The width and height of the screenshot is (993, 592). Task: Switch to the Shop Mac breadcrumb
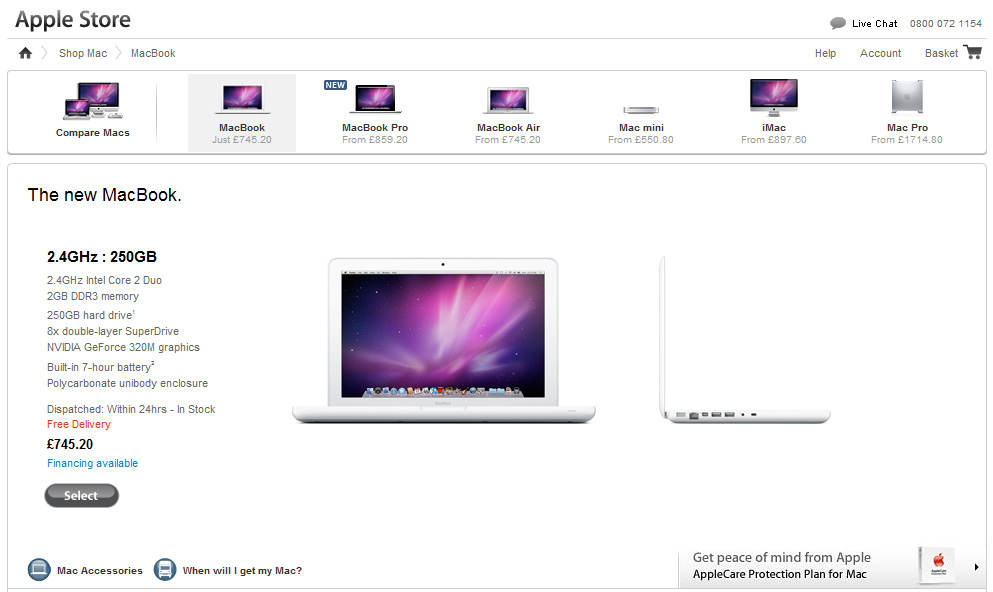pyautogui.click(x=83, y=53)
